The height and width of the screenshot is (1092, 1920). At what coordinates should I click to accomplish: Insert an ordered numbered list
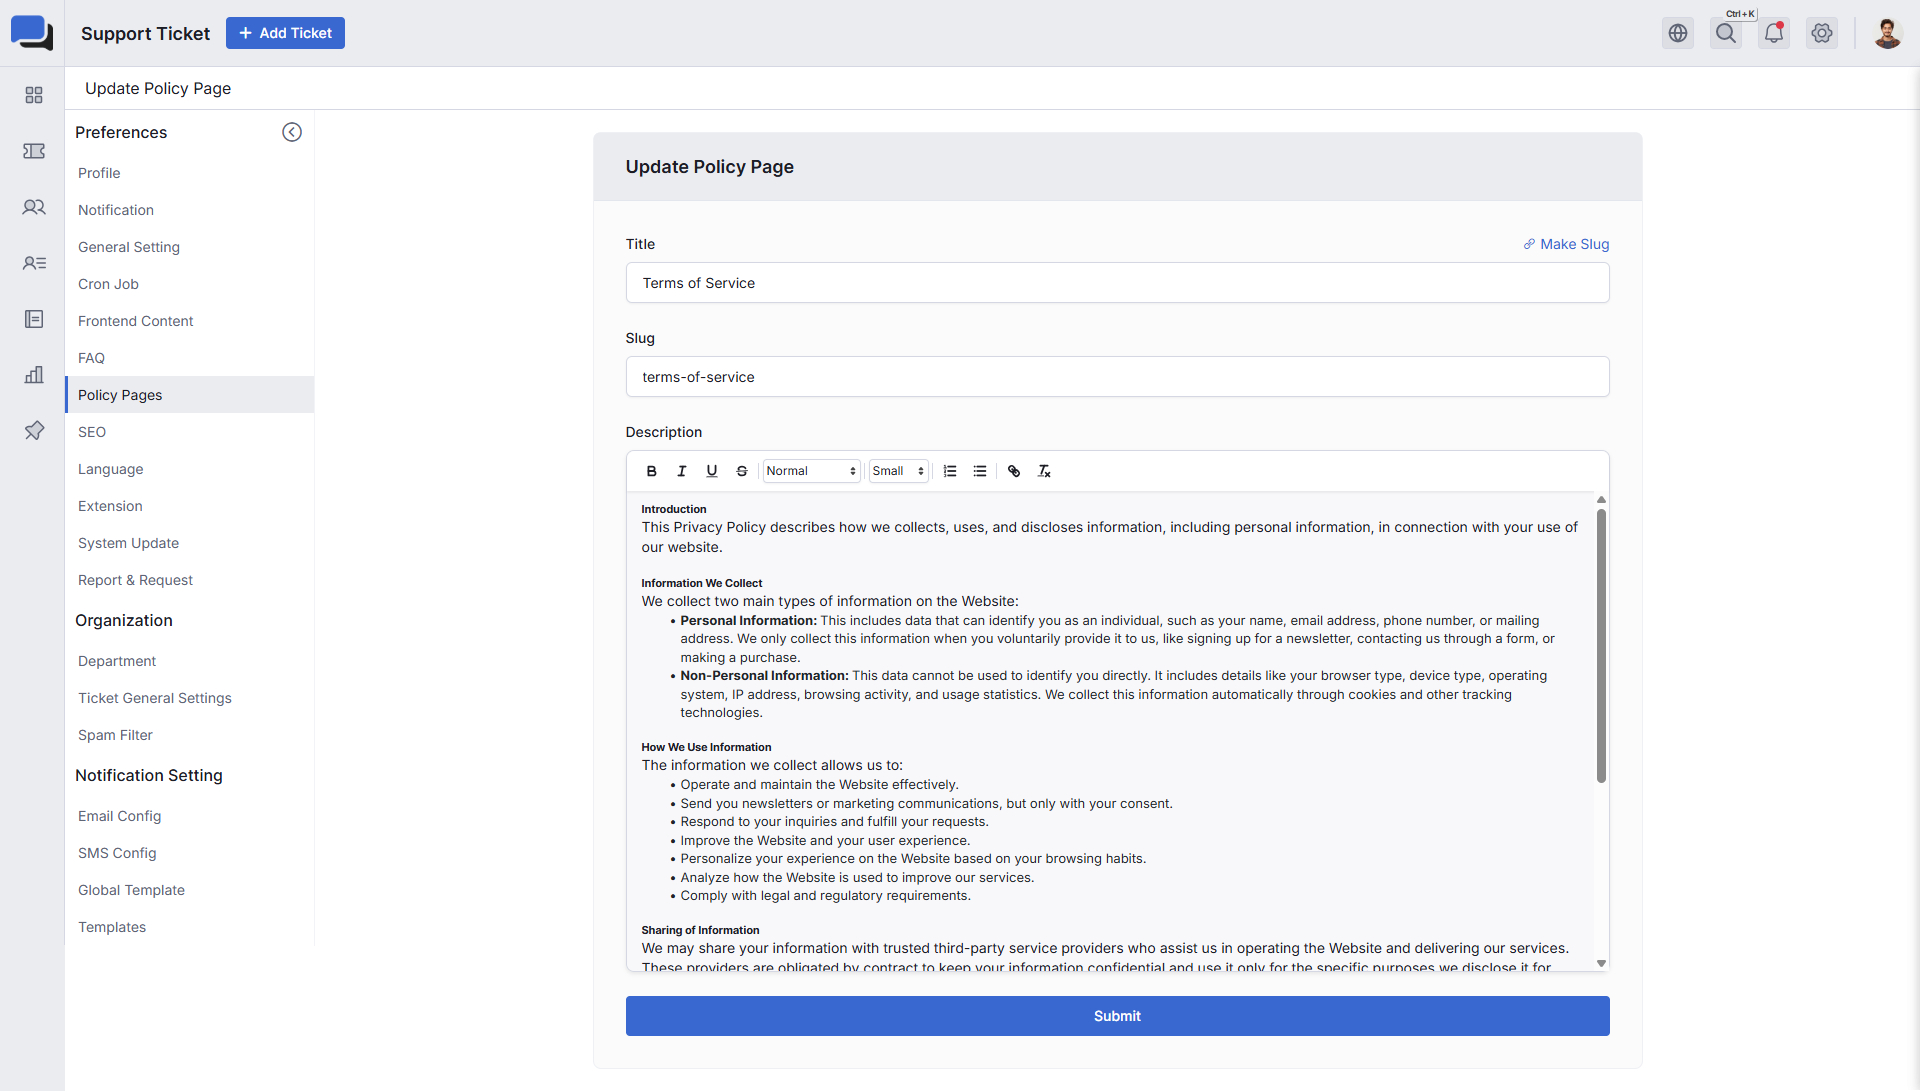pos(950,471)
